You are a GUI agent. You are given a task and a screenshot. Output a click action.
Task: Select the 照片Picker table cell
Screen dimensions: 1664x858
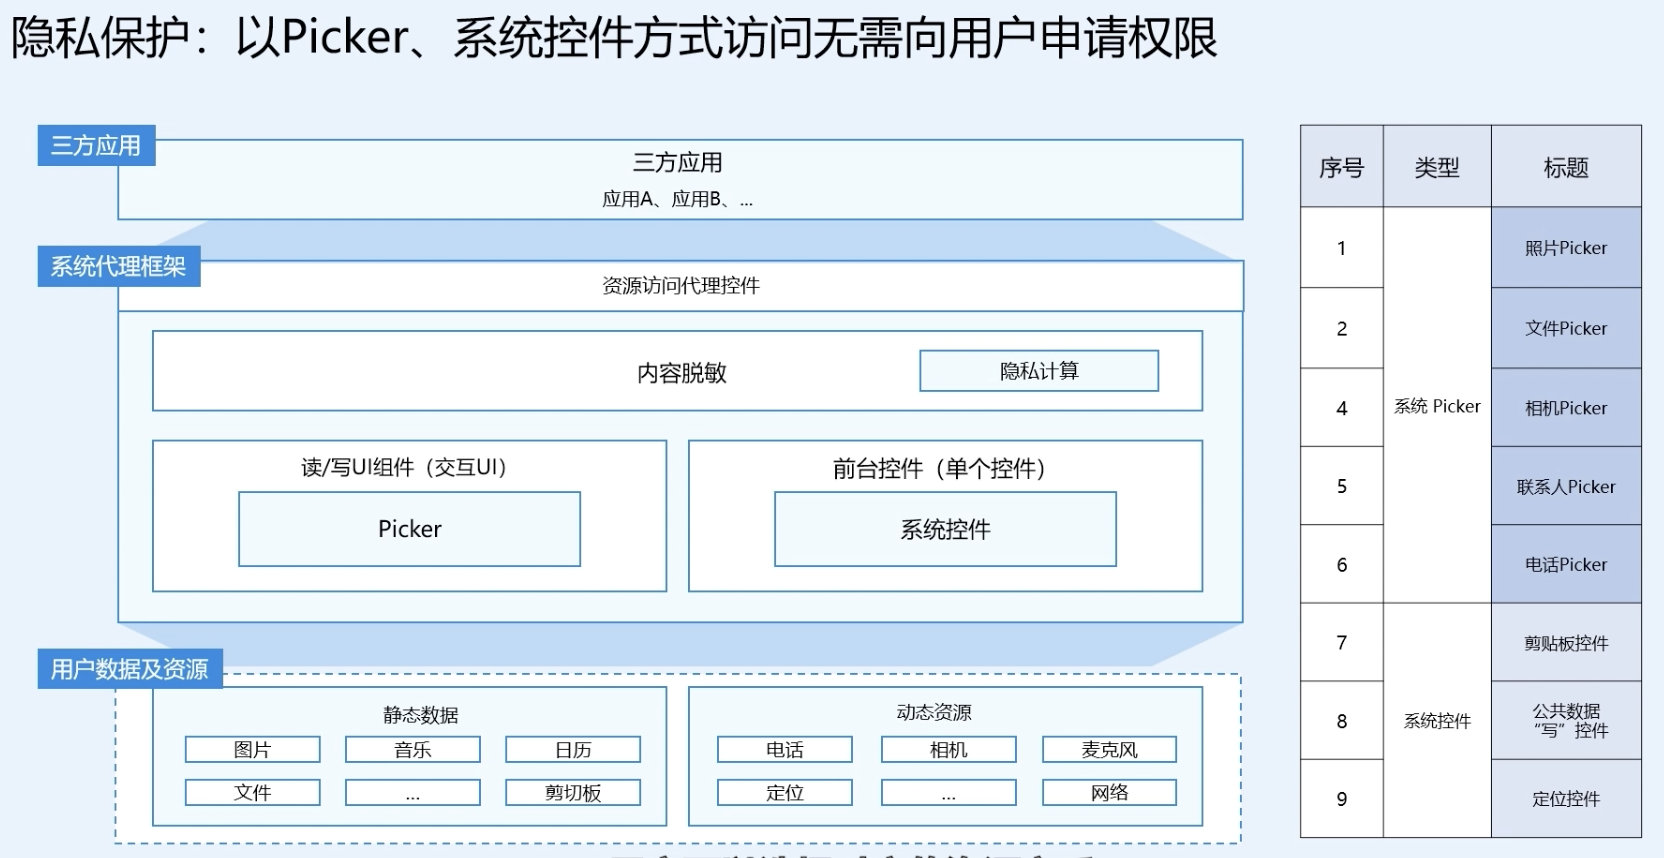click(x=1566, y=248)
